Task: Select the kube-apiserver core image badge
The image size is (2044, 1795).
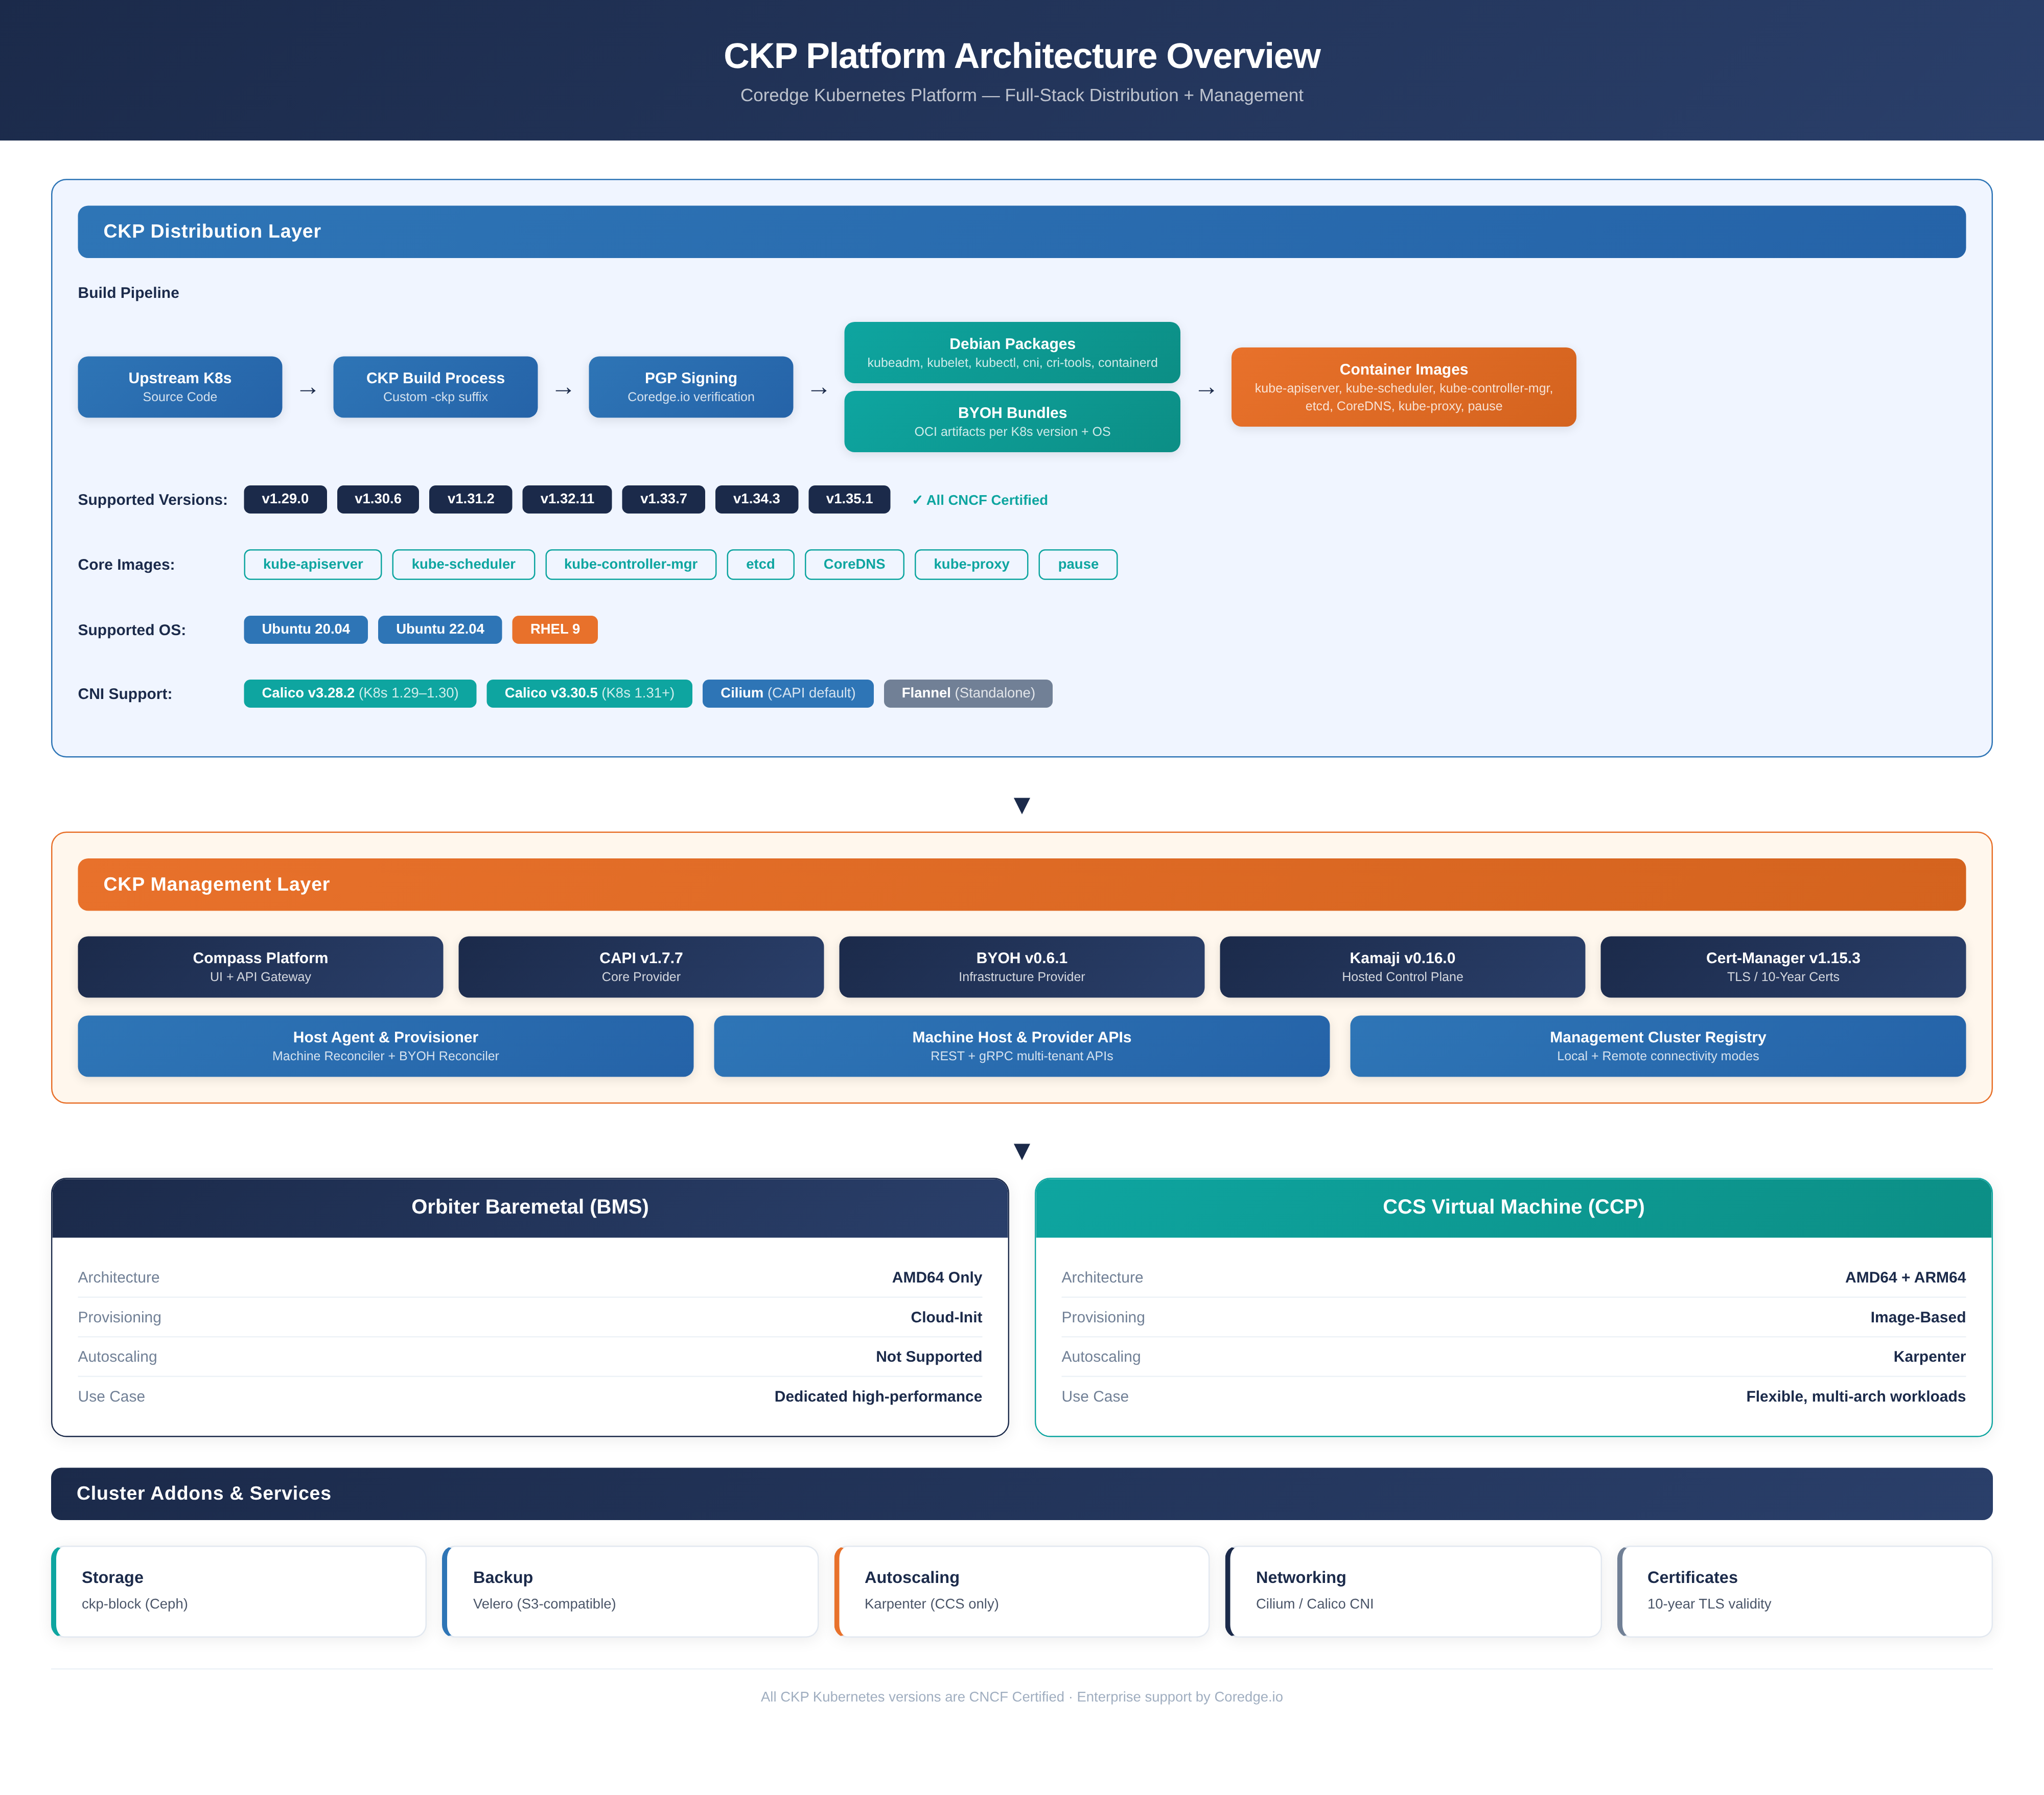Action: (312, 564)
